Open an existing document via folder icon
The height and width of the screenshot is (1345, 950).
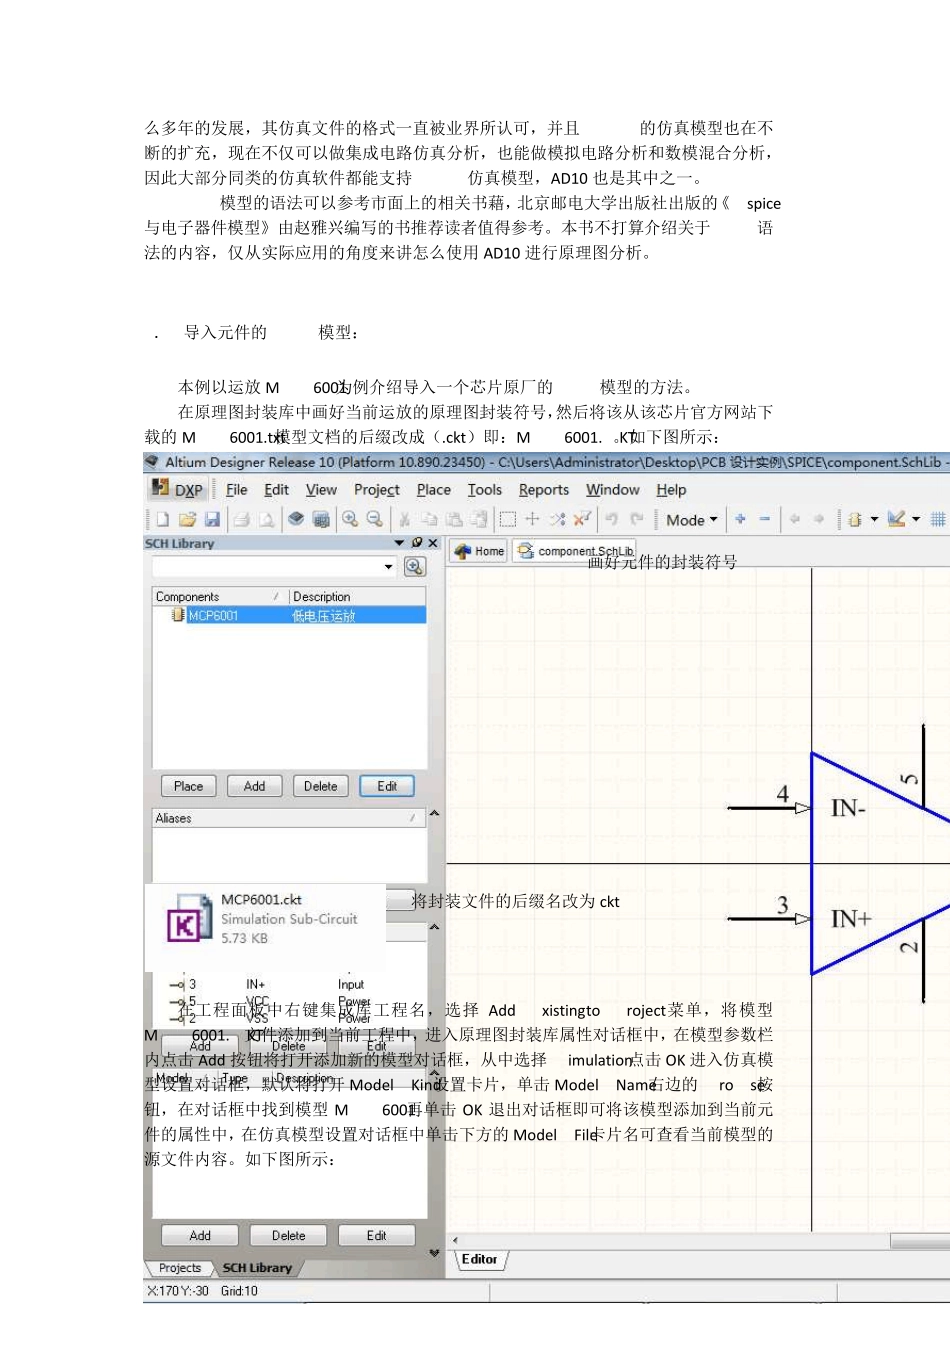187,519
